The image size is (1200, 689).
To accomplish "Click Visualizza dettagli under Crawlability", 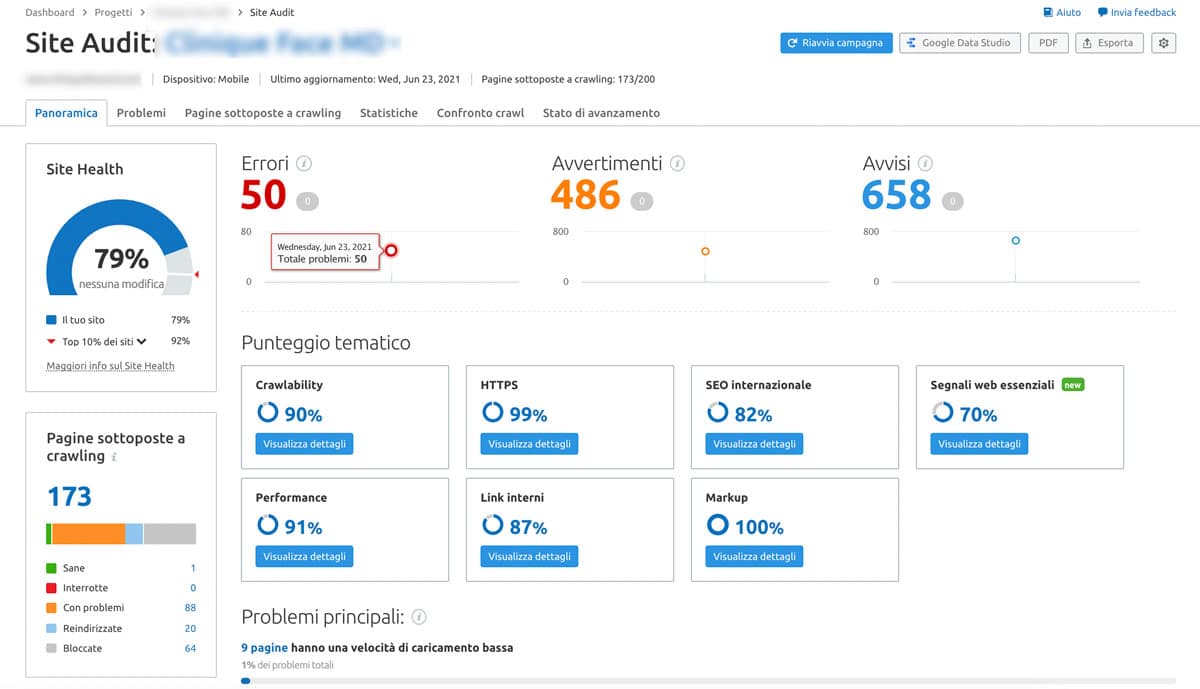I will [305, 444].
